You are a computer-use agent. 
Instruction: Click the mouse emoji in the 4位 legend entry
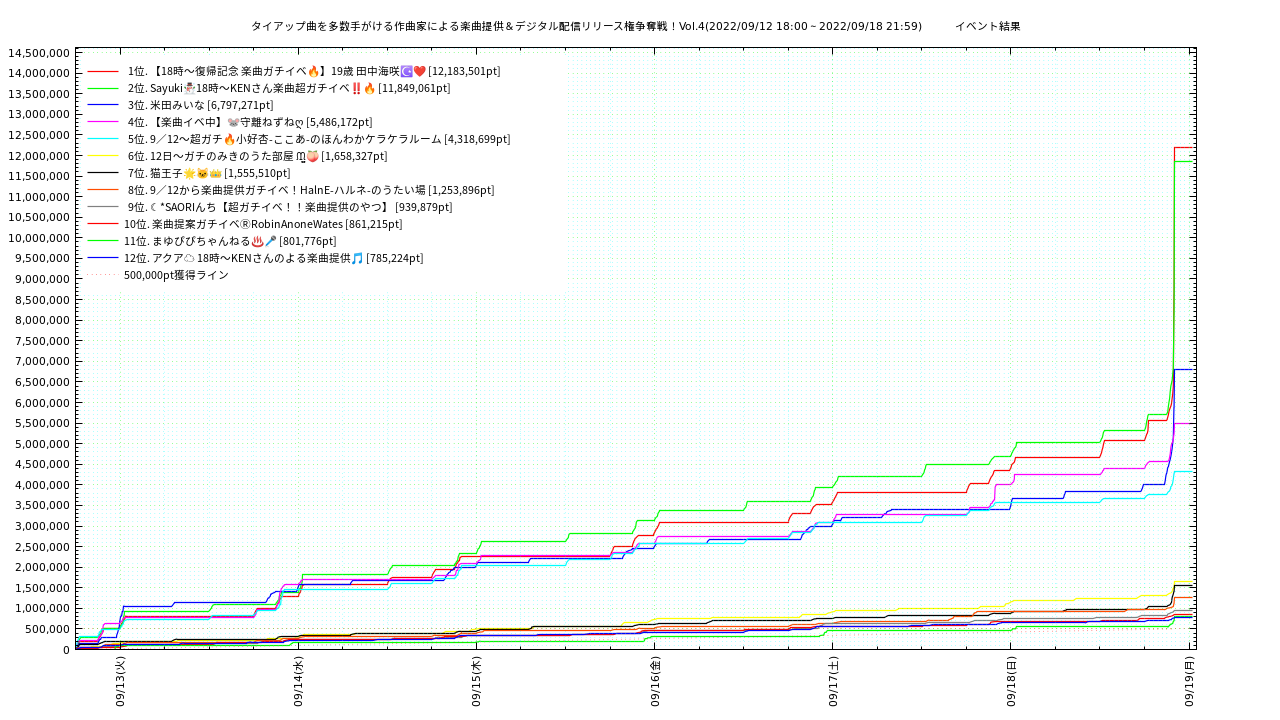click(234, 122)
